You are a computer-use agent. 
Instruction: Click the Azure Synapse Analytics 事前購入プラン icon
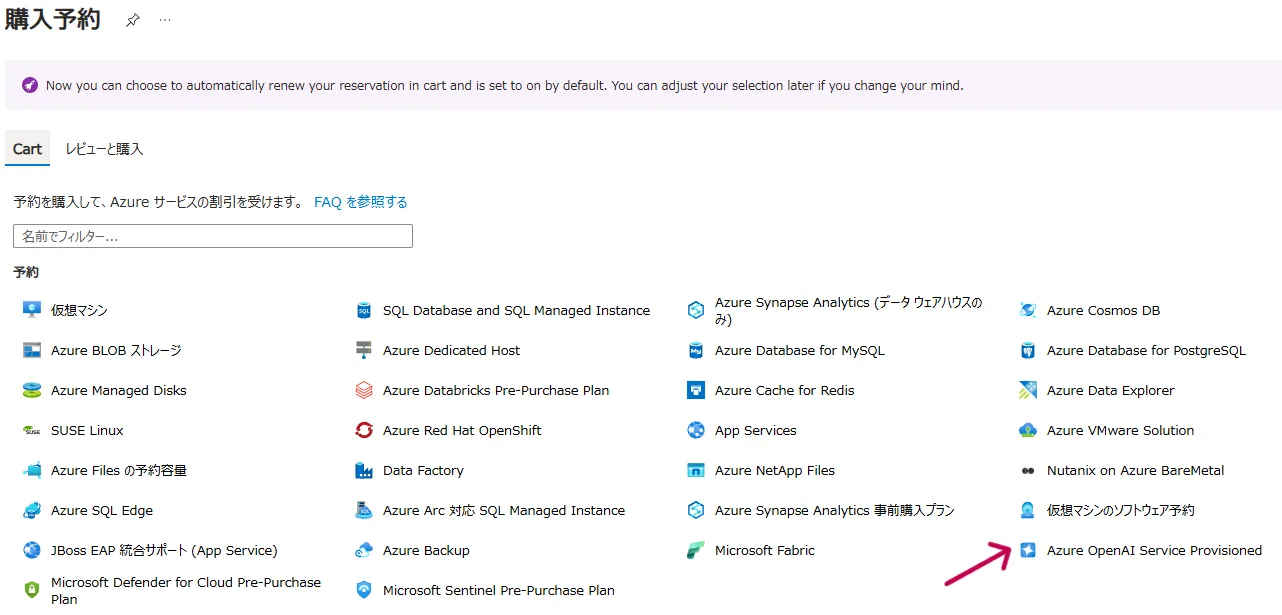696,510
